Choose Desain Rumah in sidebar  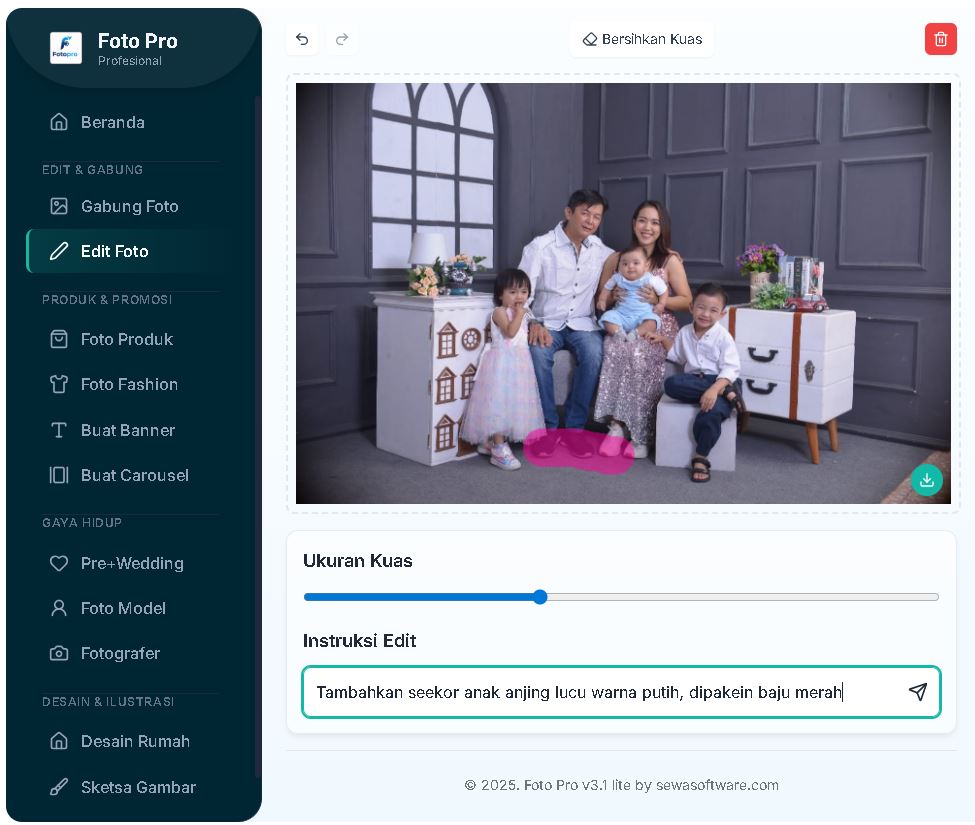(x=135, y=741)
